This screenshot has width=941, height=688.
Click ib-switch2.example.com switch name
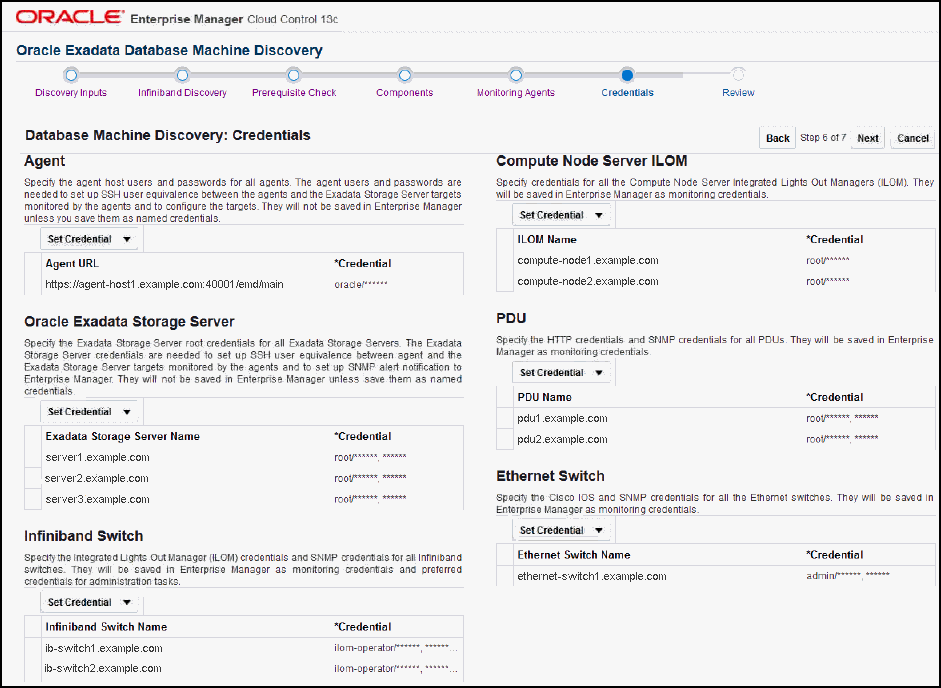[x=103, y=669]
